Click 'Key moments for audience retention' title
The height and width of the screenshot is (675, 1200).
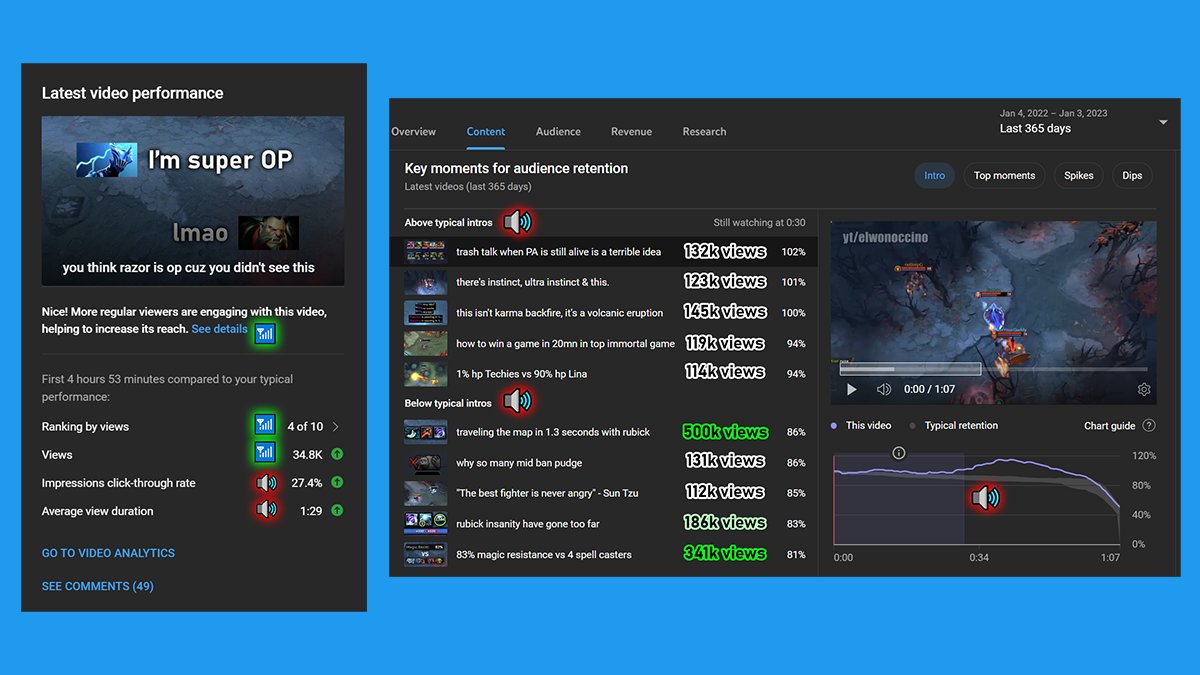point(516,168)
